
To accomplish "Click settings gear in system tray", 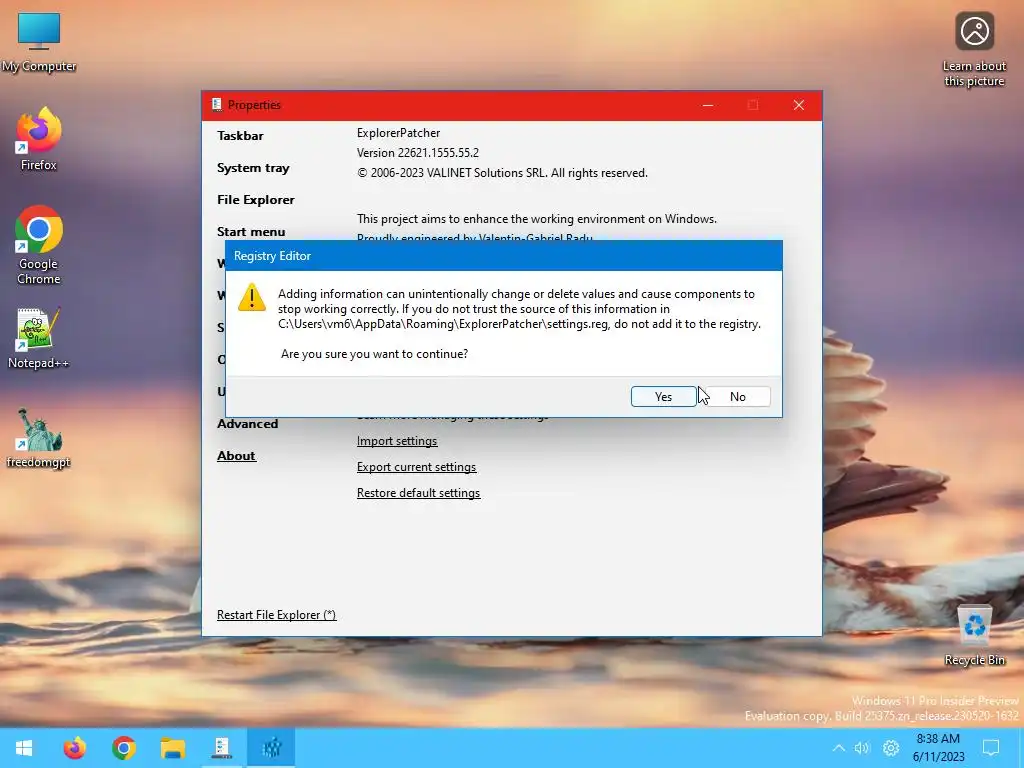I will 891,748.
